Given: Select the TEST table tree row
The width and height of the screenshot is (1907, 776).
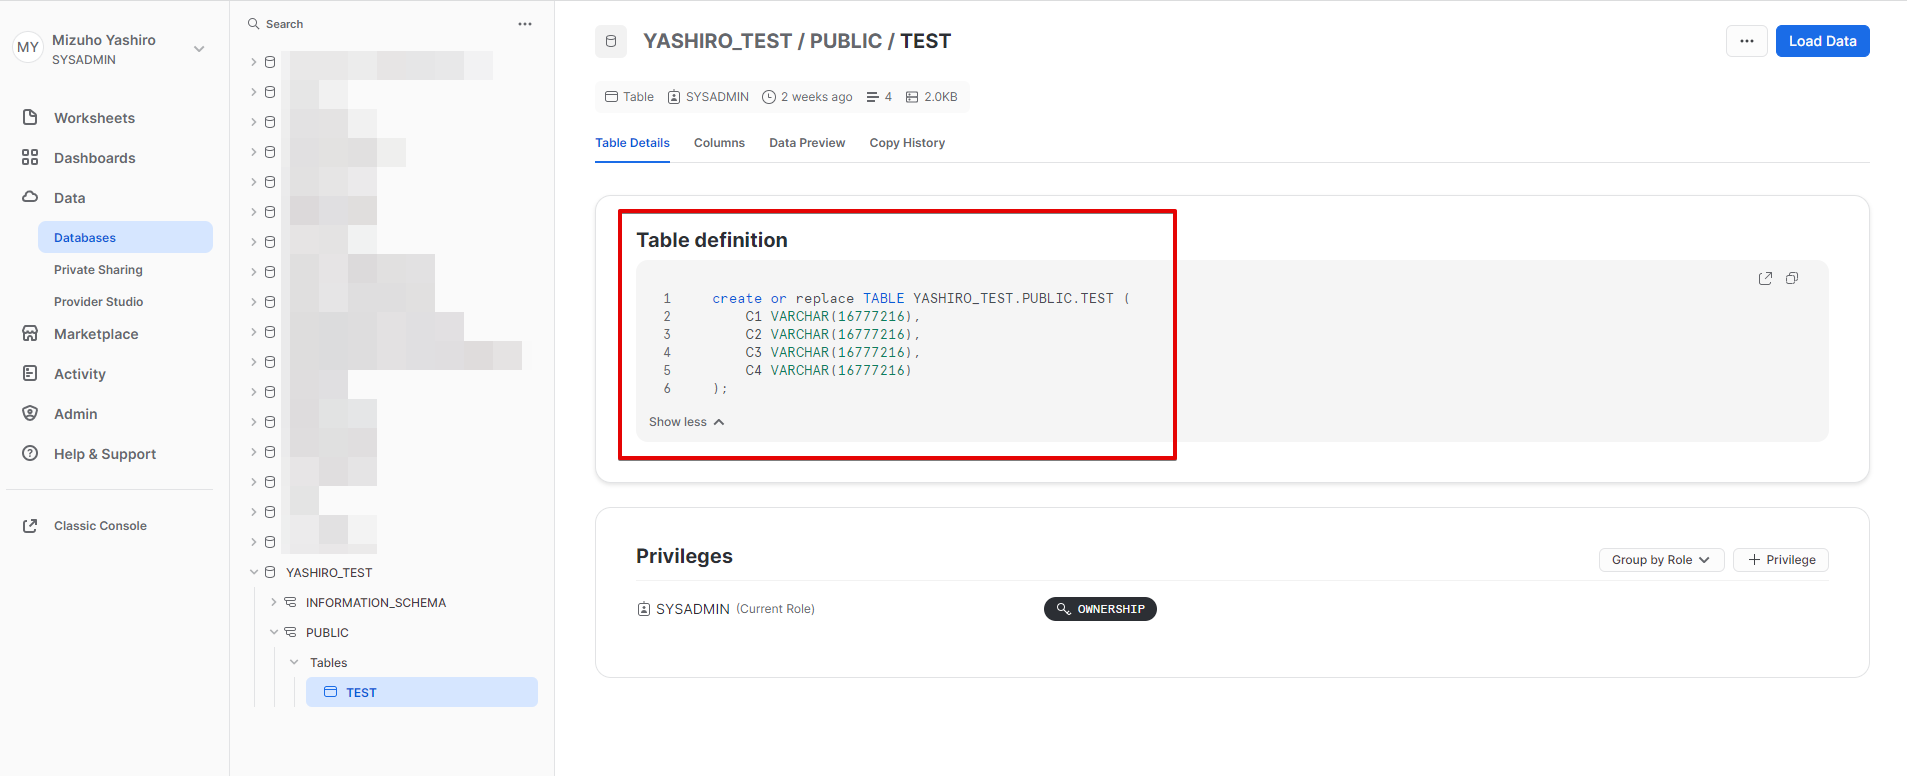Looking at the screenshot, I should [422, 692].
